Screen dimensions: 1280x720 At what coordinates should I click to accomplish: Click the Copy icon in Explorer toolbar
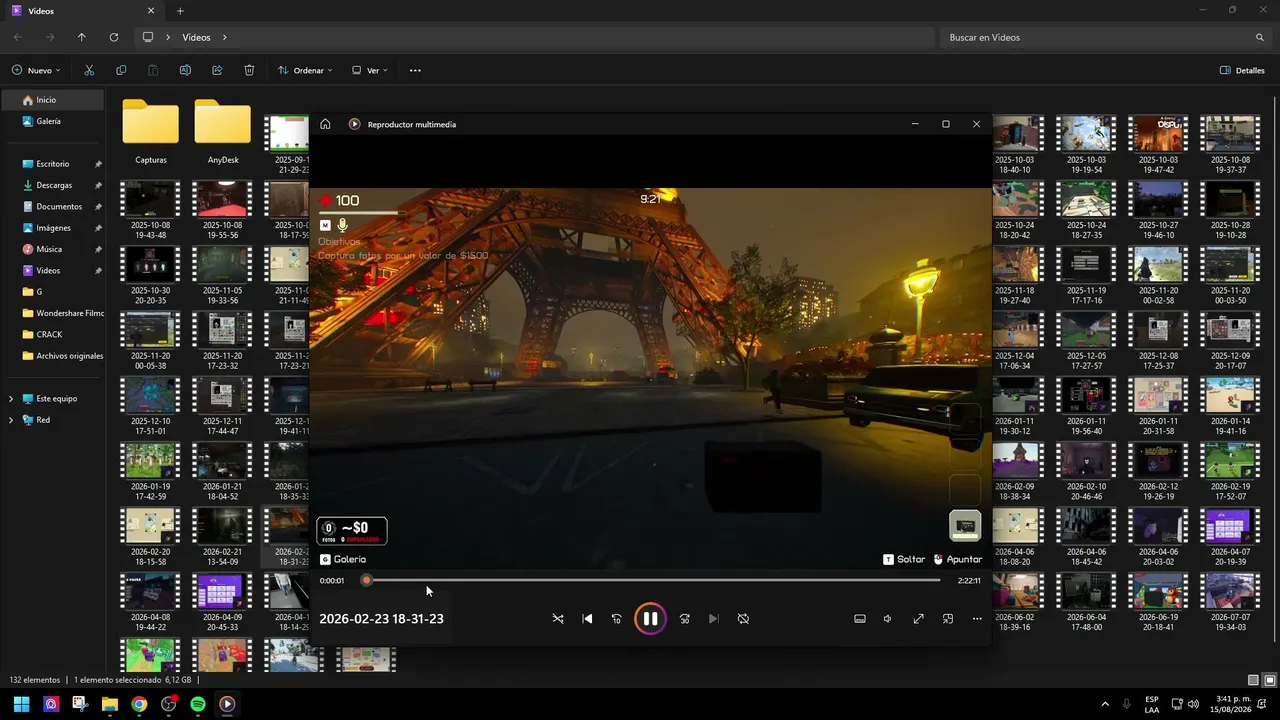click(121, 70)
